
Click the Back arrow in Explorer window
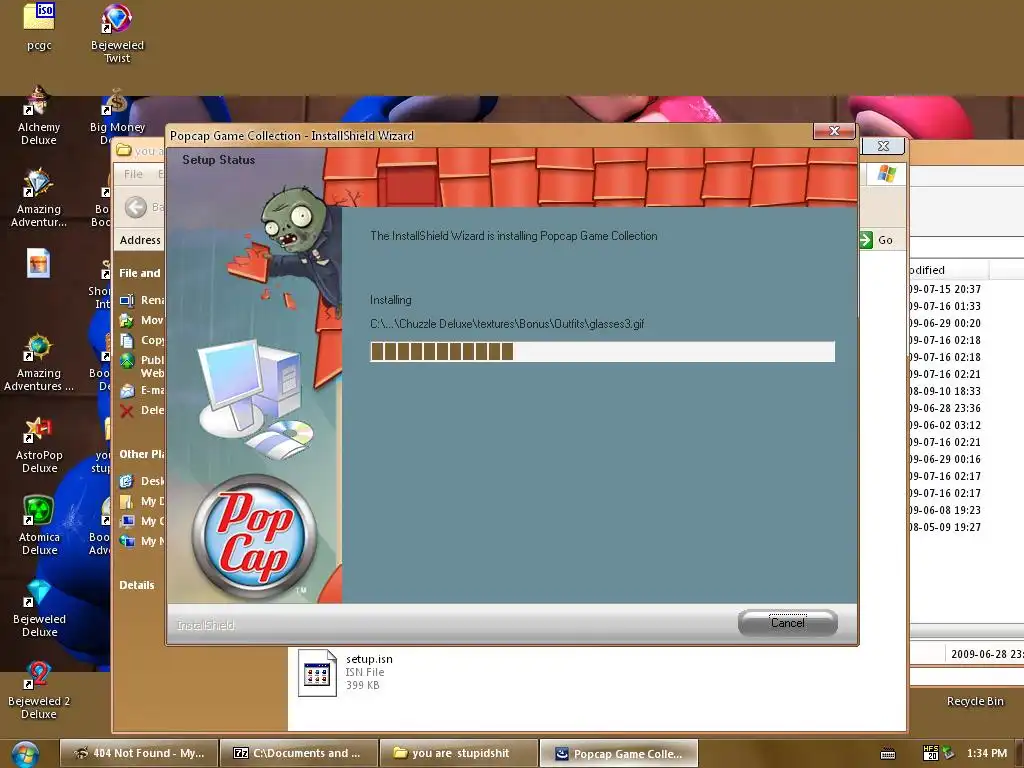[x=136, y=207]
